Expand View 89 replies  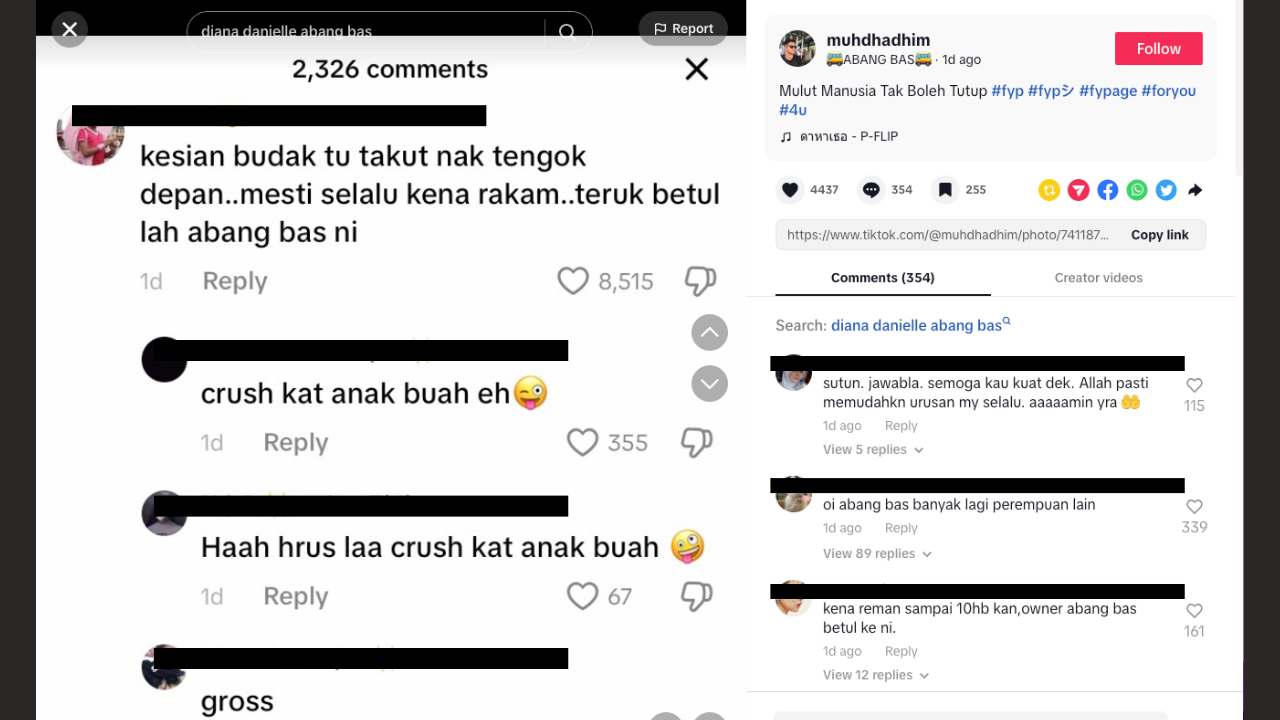[x=877, y=554]
